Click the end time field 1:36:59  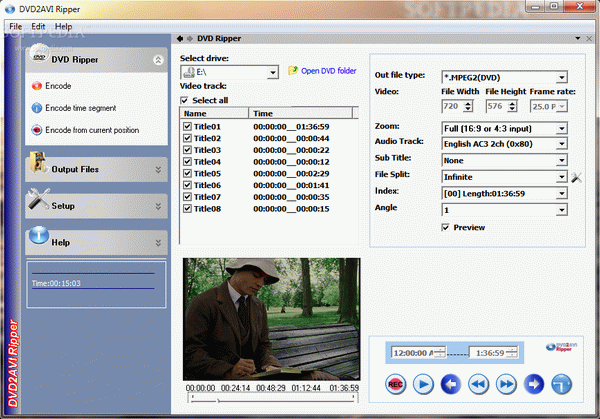pos(494,353)
